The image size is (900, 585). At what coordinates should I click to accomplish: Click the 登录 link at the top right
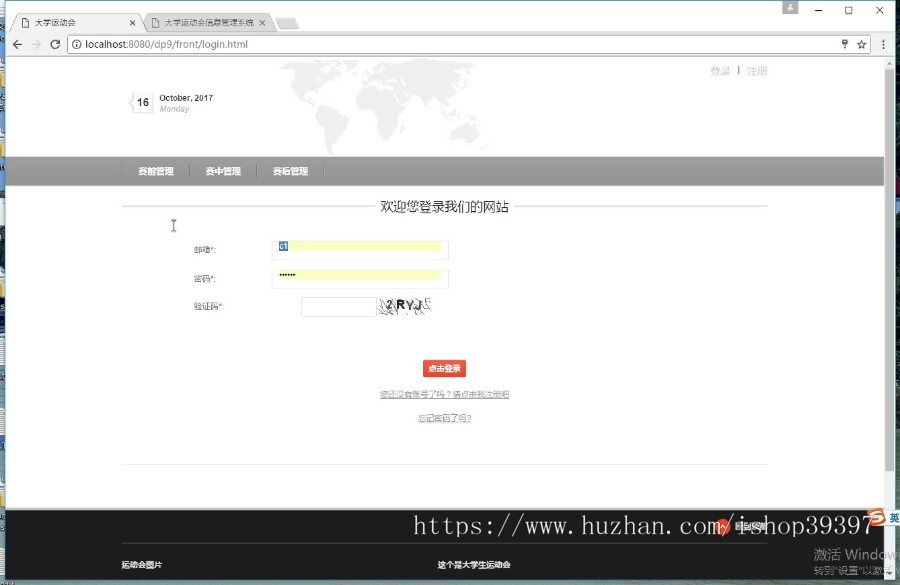720,71
